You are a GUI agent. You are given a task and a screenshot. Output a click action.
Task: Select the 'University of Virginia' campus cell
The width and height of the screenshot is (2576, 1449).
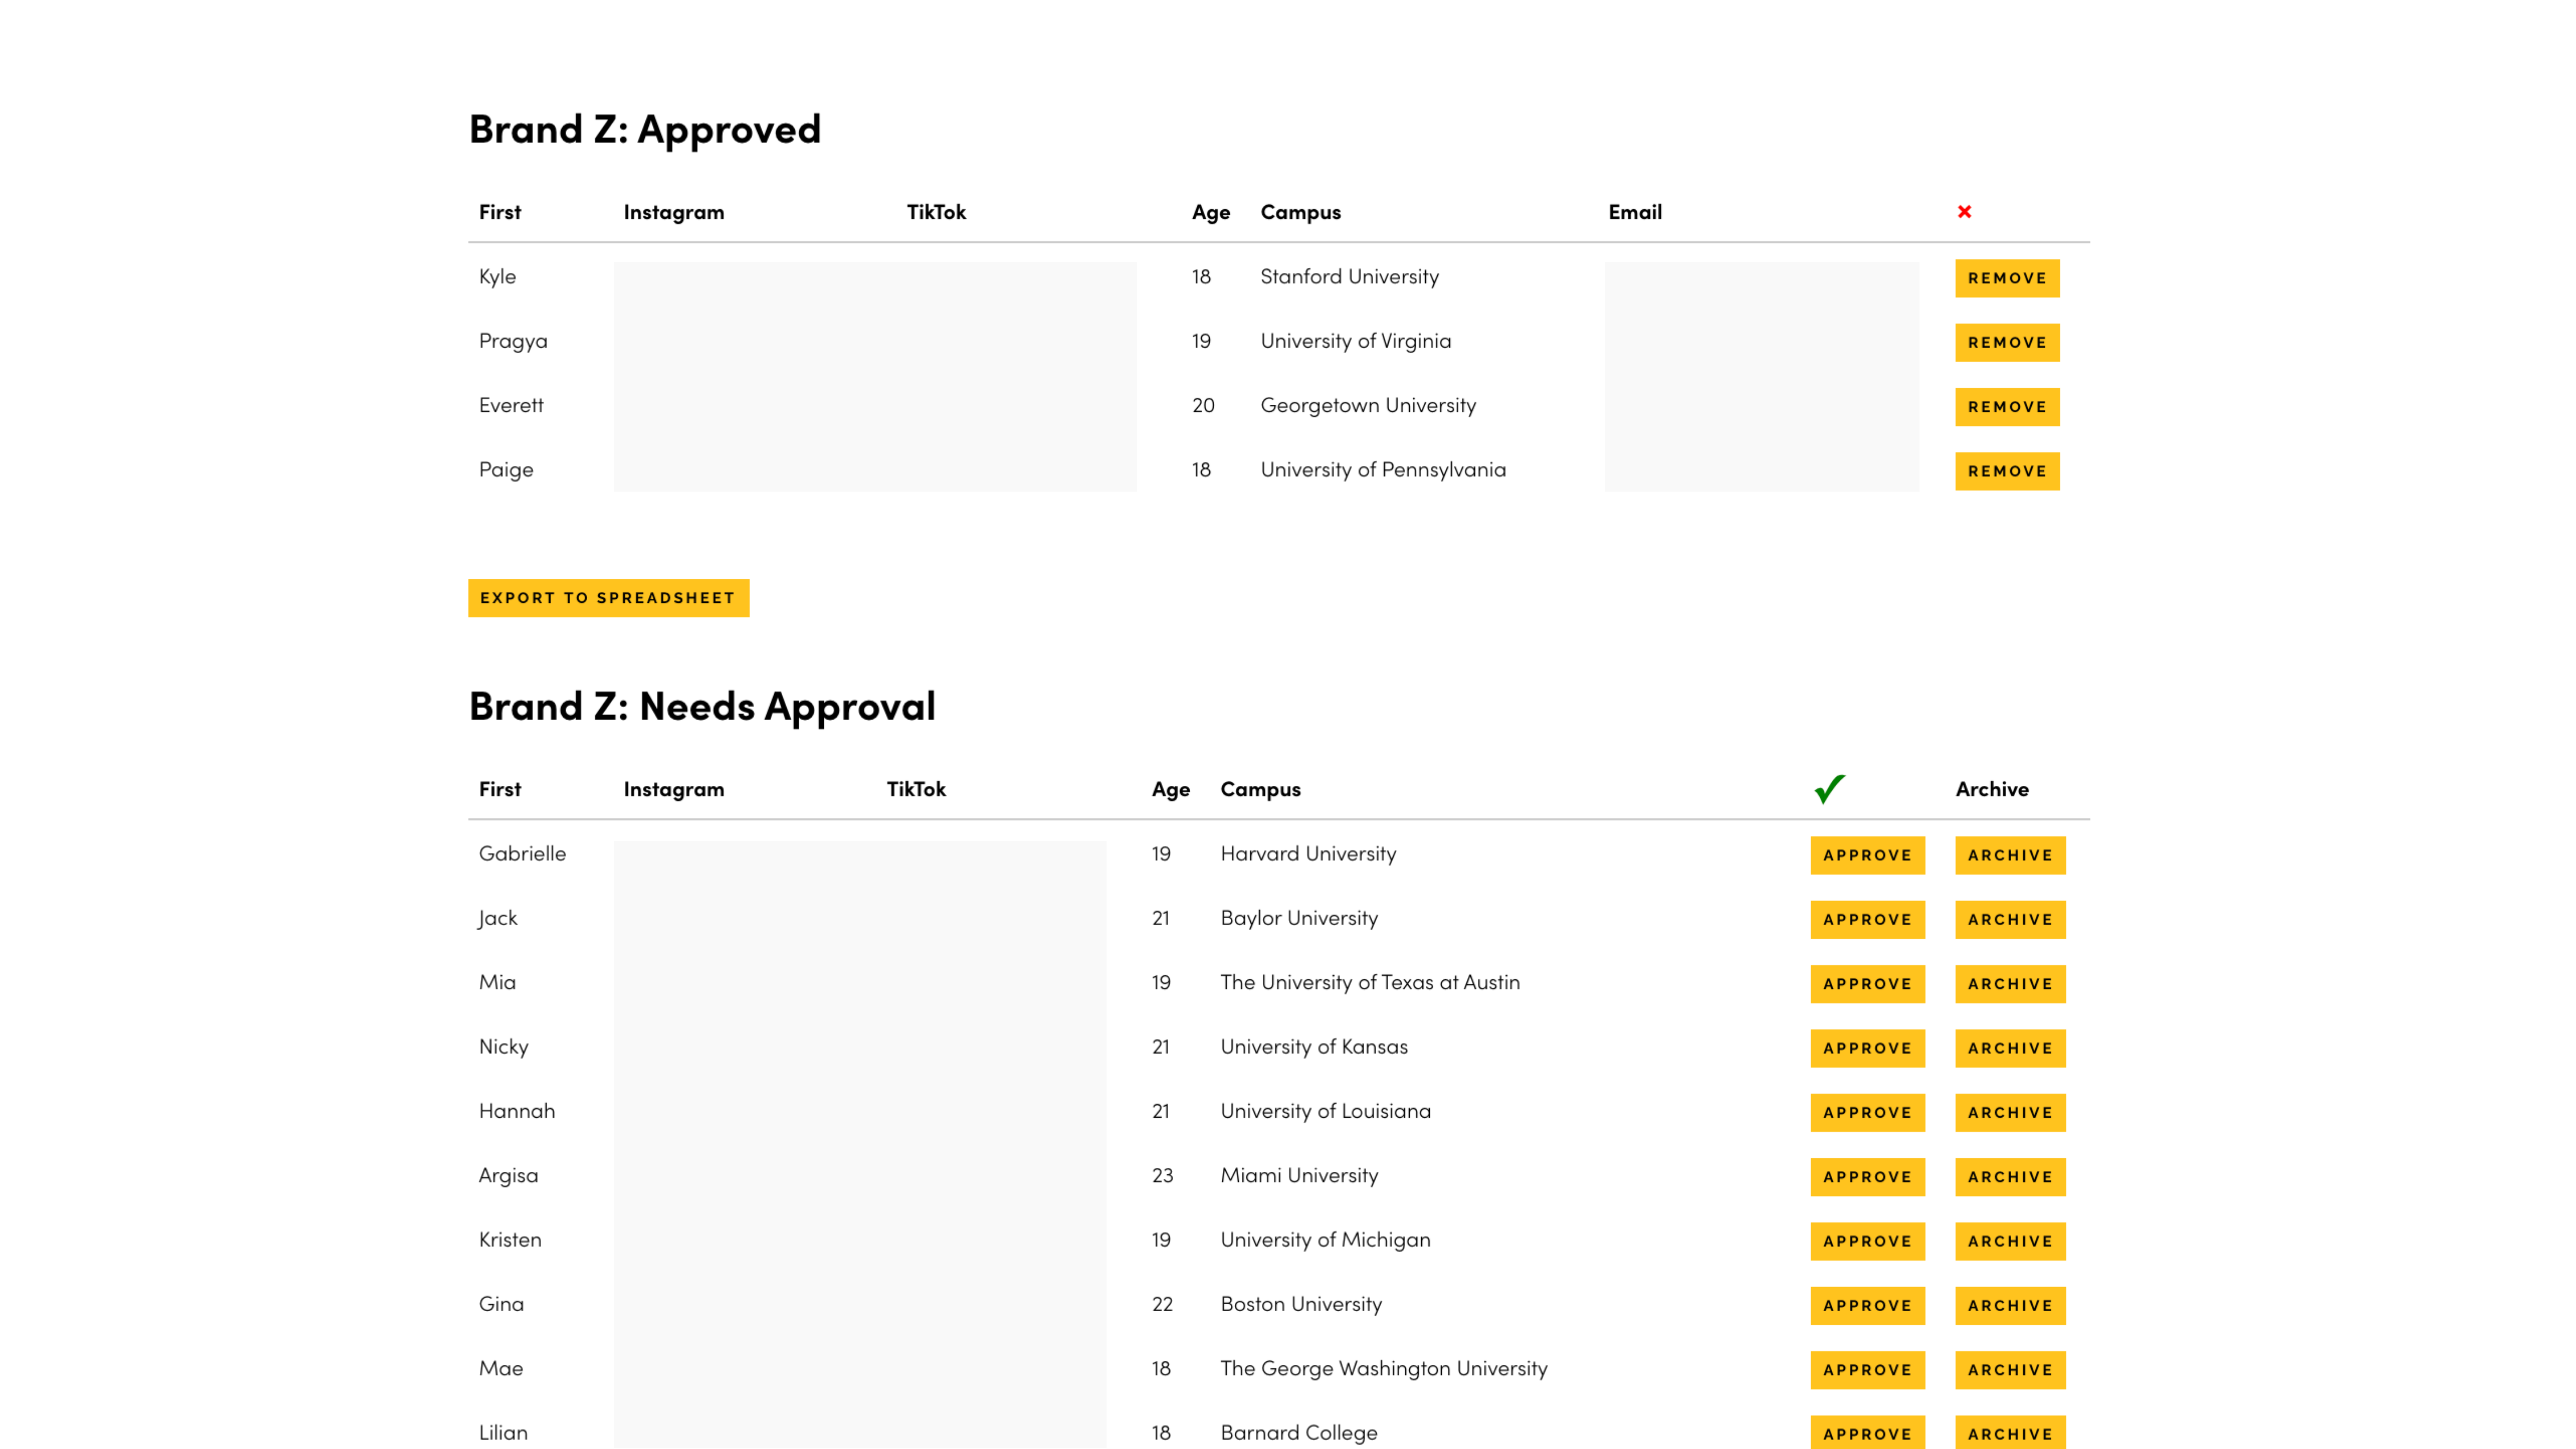(1355, 341)
